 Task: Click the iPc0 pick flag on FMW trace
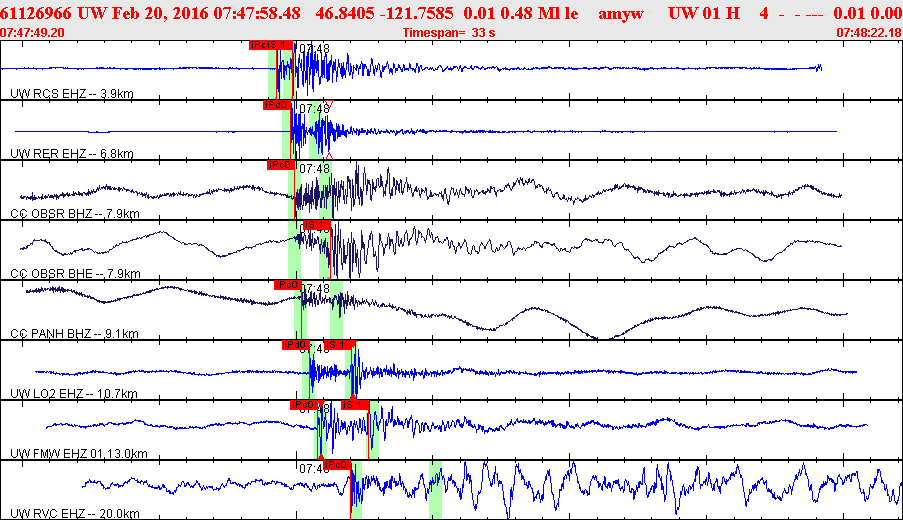coord(304,404)
